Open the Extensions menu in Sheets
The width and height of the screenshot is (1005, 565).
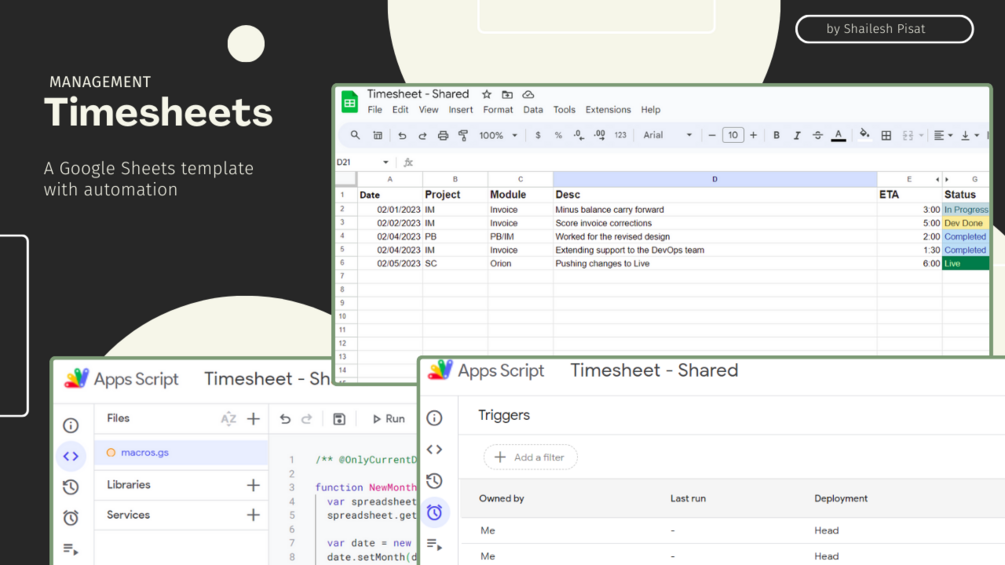[x=608, y=110]
